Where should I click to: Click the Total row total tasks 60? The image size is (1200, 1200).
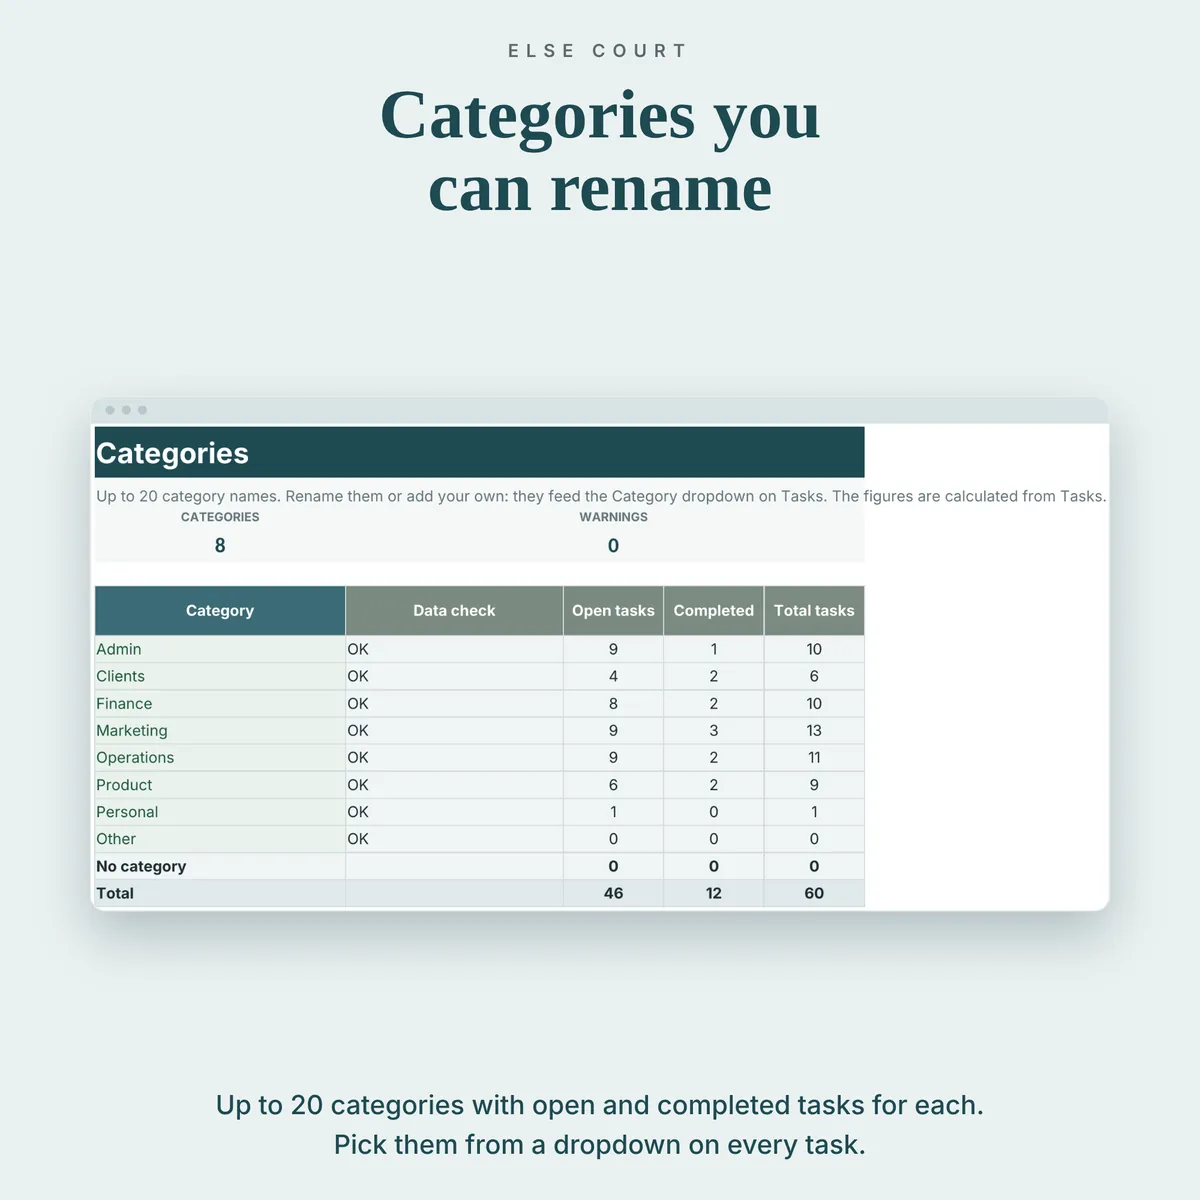[x=814, y=893]
